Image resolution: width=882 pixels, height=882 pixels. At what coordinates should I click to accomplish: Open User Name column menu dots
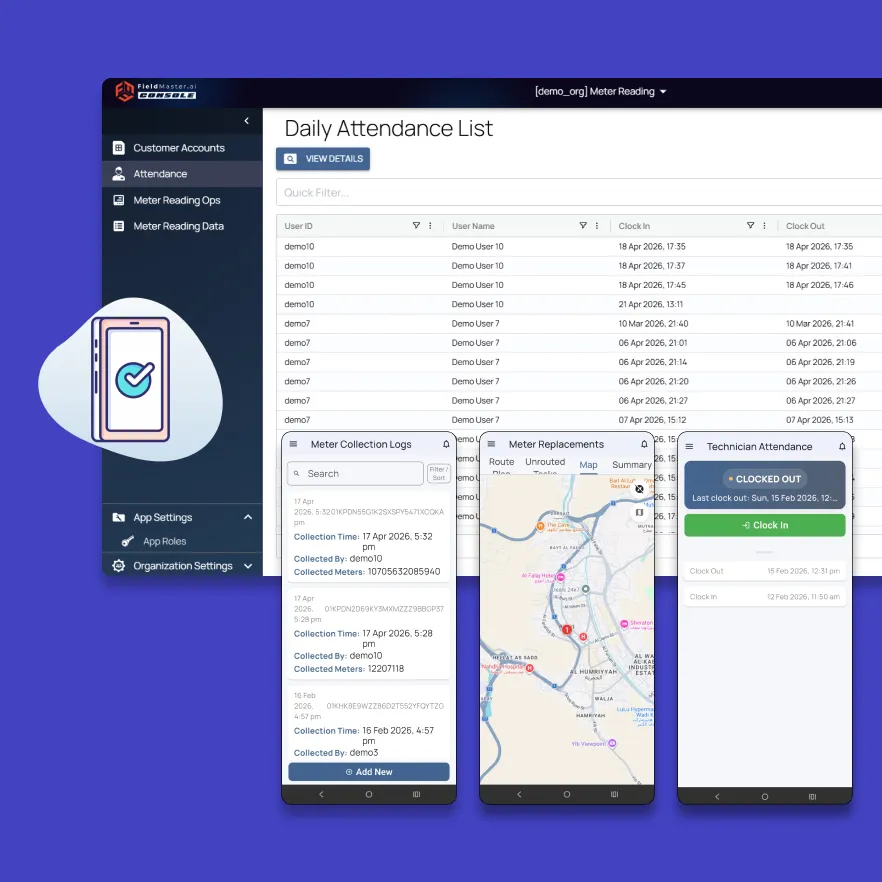(x=597, y=226)
